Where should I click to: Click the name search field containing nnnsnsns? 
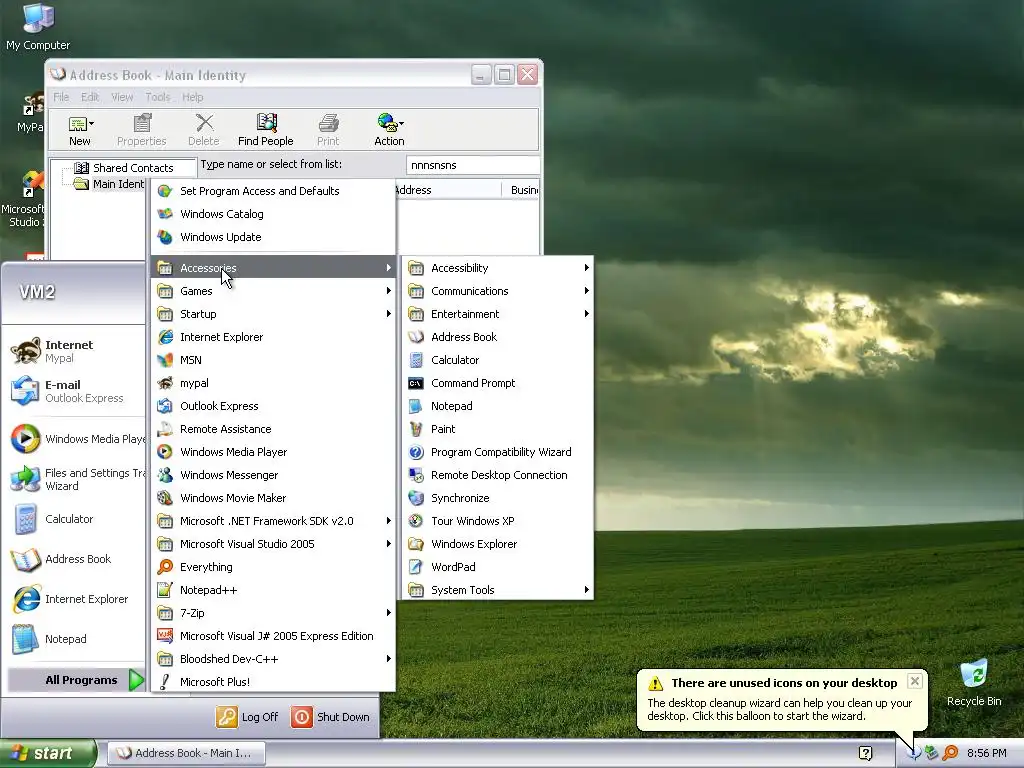tap(472, 165)
